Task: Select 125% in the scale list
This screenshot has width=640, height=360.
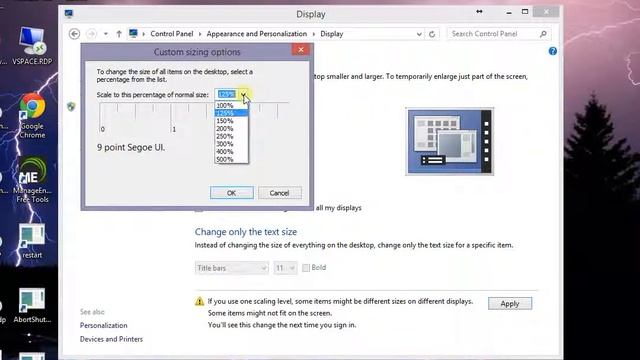Action: click(x=231, y=113)
